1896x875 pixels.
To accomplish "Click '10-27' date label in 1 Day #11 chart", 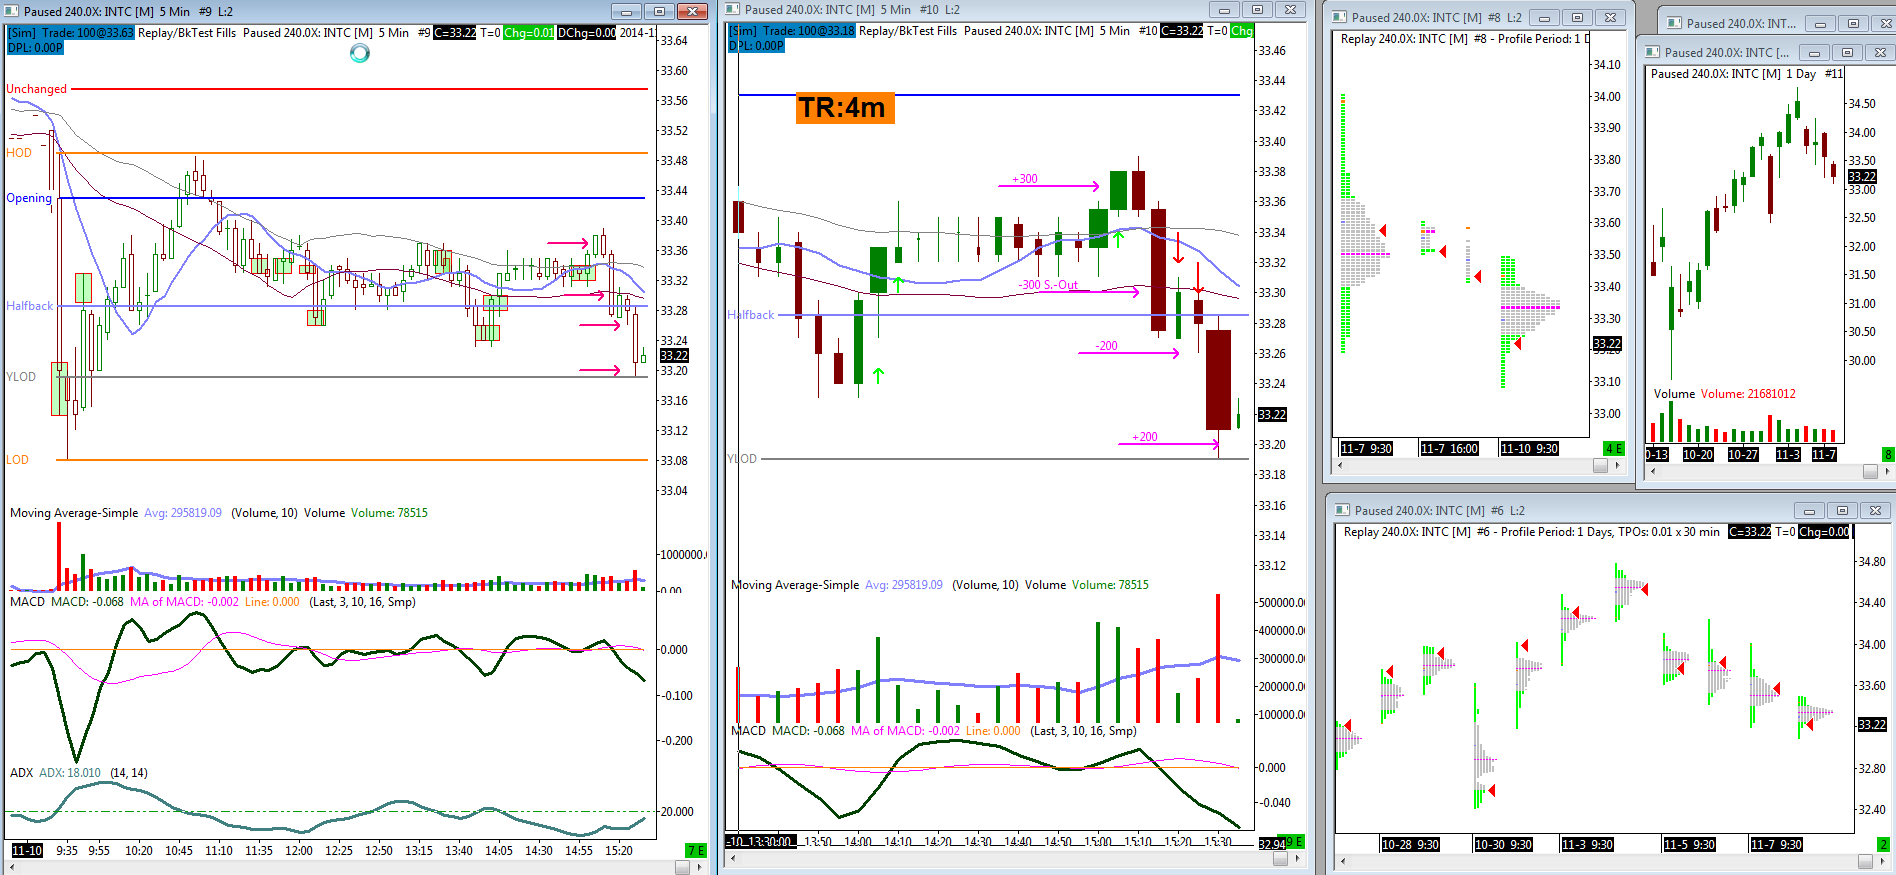I will pyautogui.click(x=1743, y=454).
